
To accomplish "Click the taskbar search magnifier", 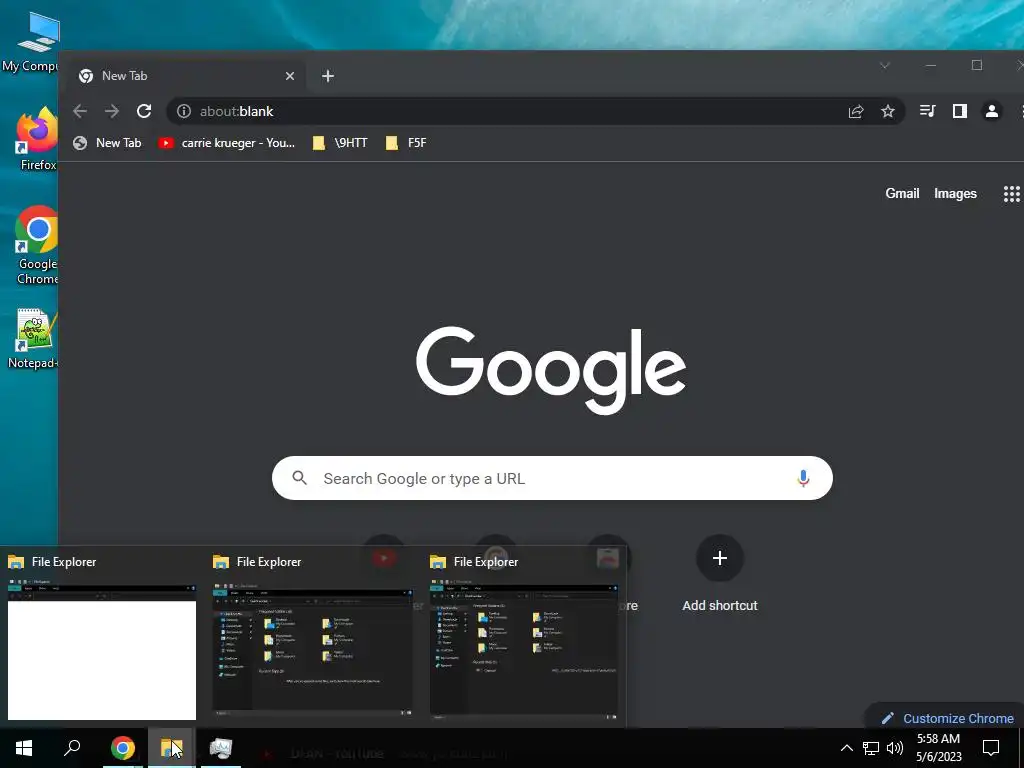I will [72, 748].
